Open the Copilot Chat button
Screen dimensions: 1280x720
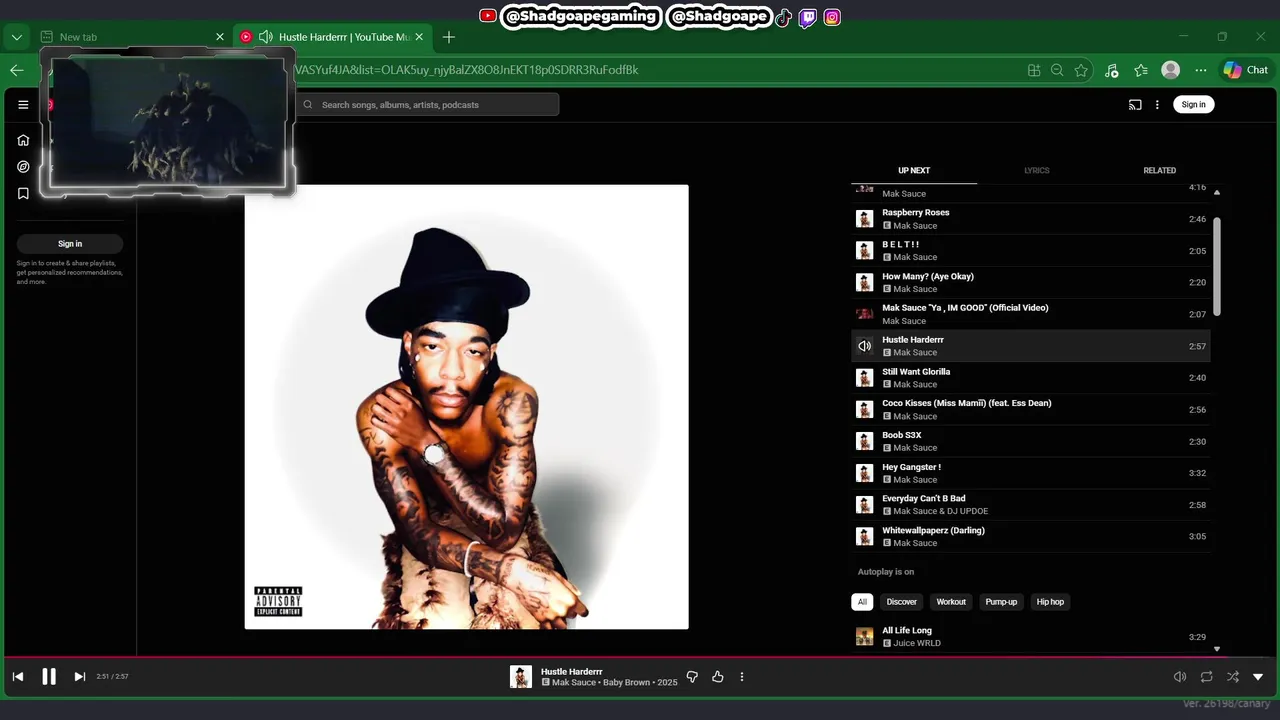(1246, 70)
